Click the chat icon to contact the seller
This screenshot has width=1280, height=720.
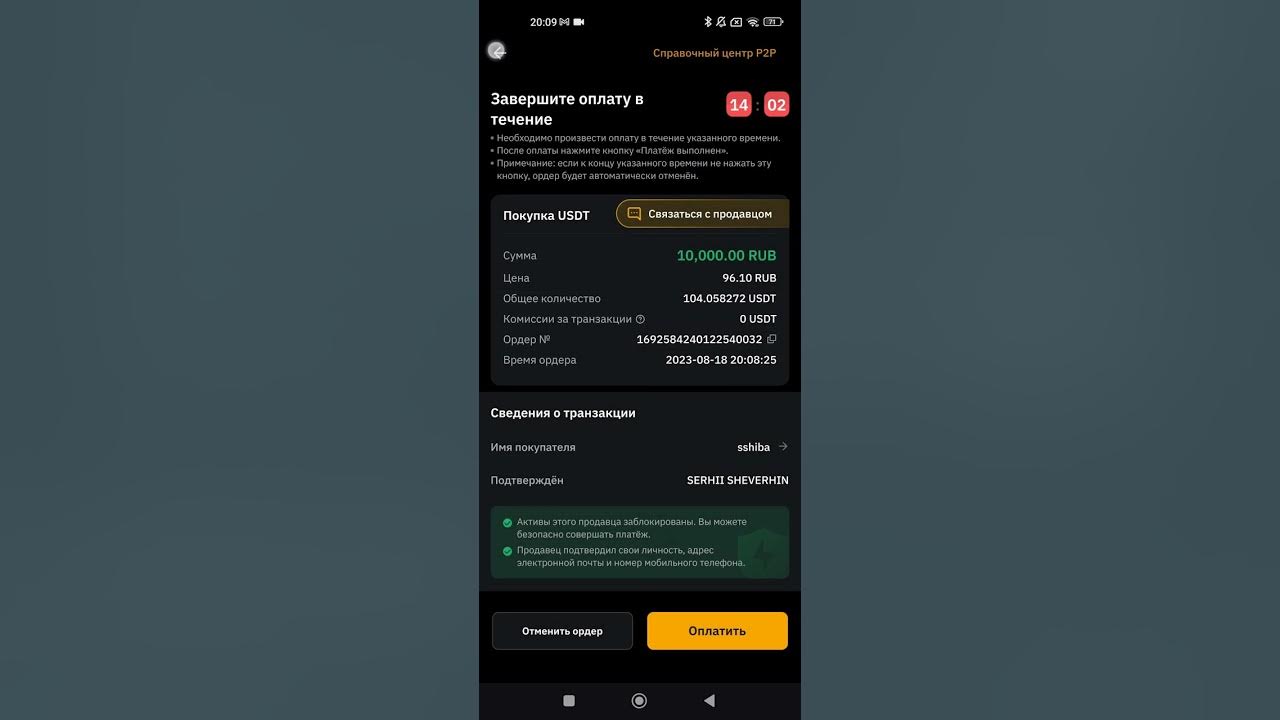pos(633,214)
